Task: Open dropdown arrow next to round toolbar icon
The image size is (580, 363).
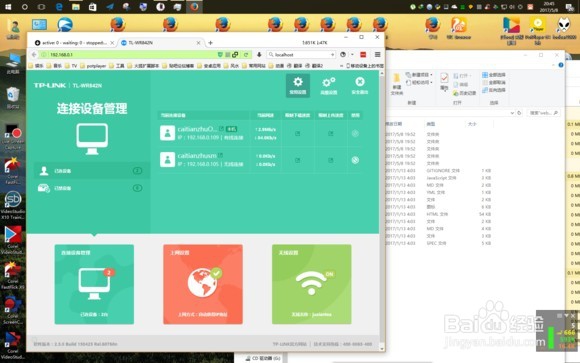Action: (352, 54)
